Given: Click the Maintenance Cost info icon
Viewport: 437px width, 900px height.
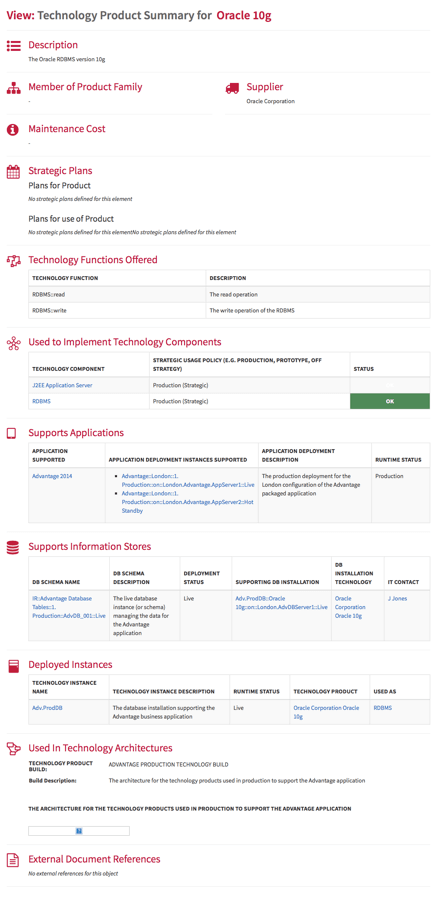Looking at the screenshot, I should [x=13, y=130].
